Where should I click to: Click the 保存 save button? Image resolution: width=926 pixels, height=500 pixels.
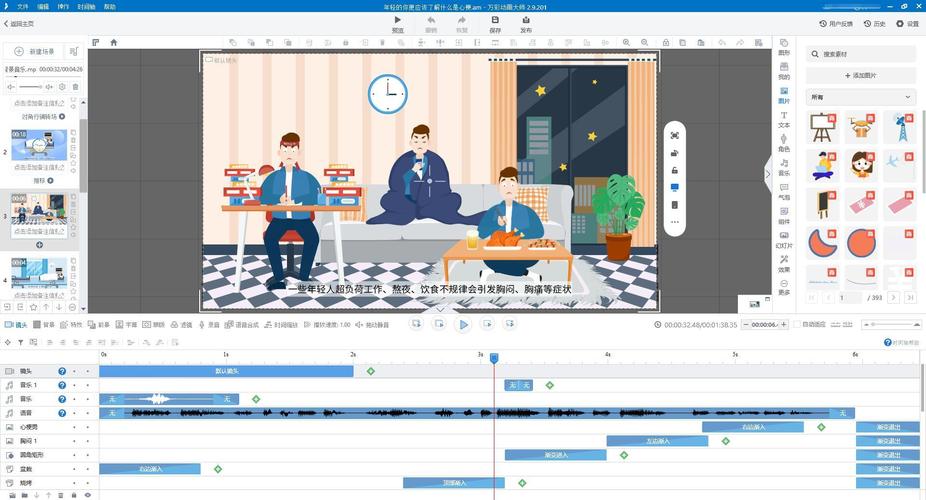tap(495, 24)
